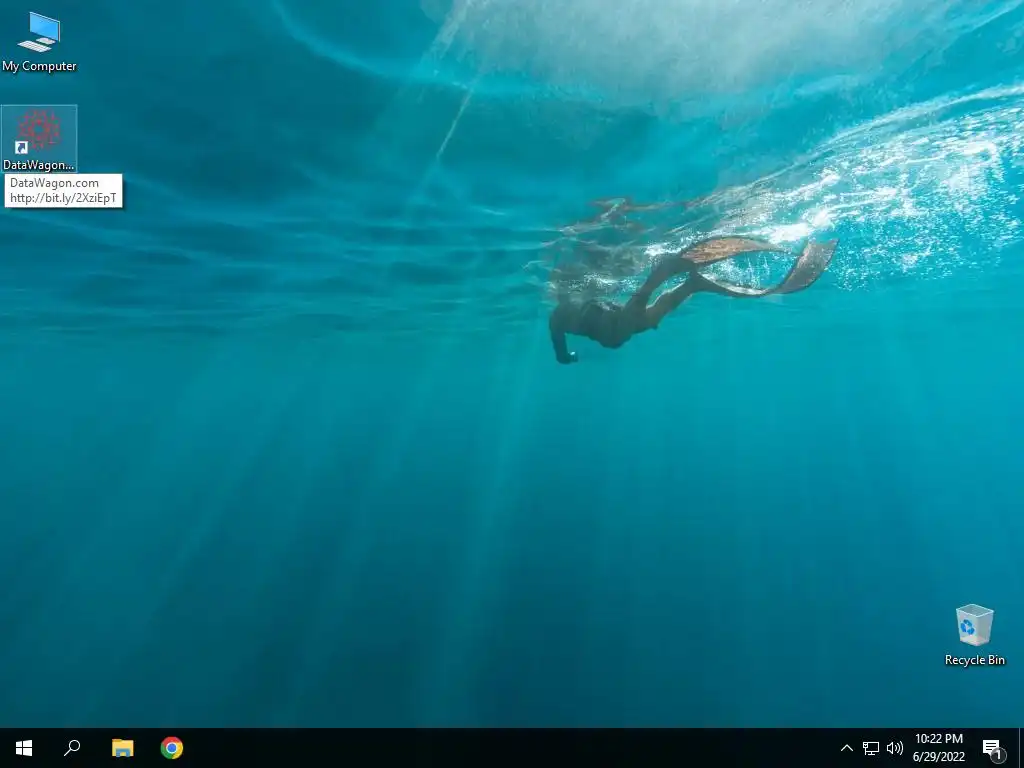Click the Show desktop strip

pos(1021,748)
